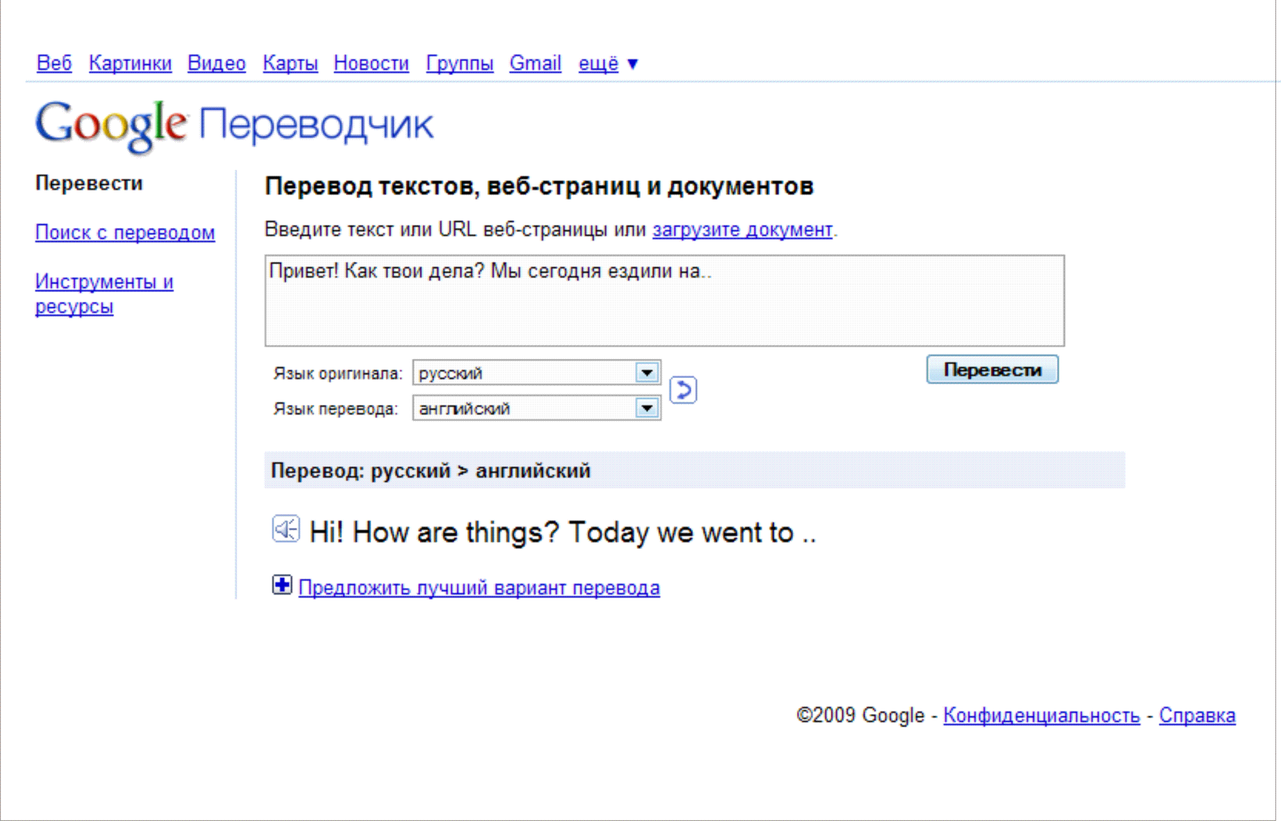Open the Веб link in top navigation
The width and height of the screenshot is (1281, 821).
pos(54,64)
